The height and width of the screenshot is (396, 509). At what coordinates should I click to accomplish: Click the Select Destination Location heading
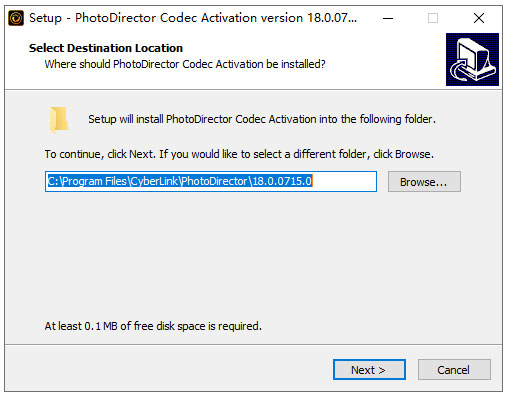(x=106, y=48)
